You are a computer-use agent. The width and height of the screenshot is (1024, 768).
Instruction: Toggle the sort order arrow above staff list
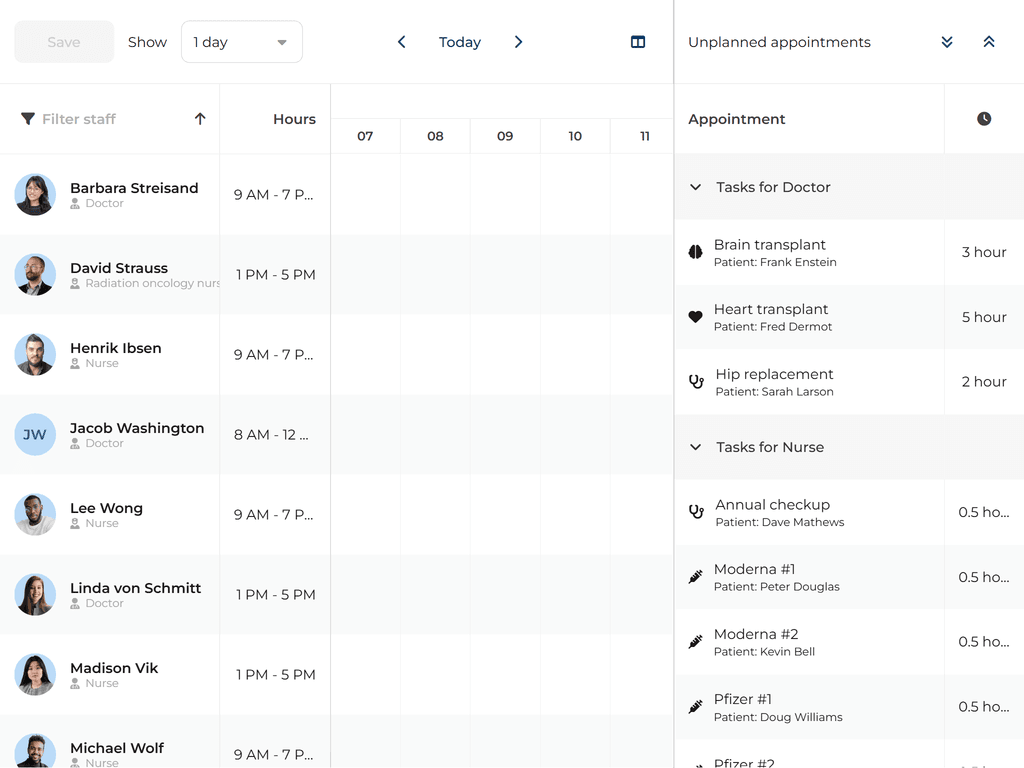199,118
